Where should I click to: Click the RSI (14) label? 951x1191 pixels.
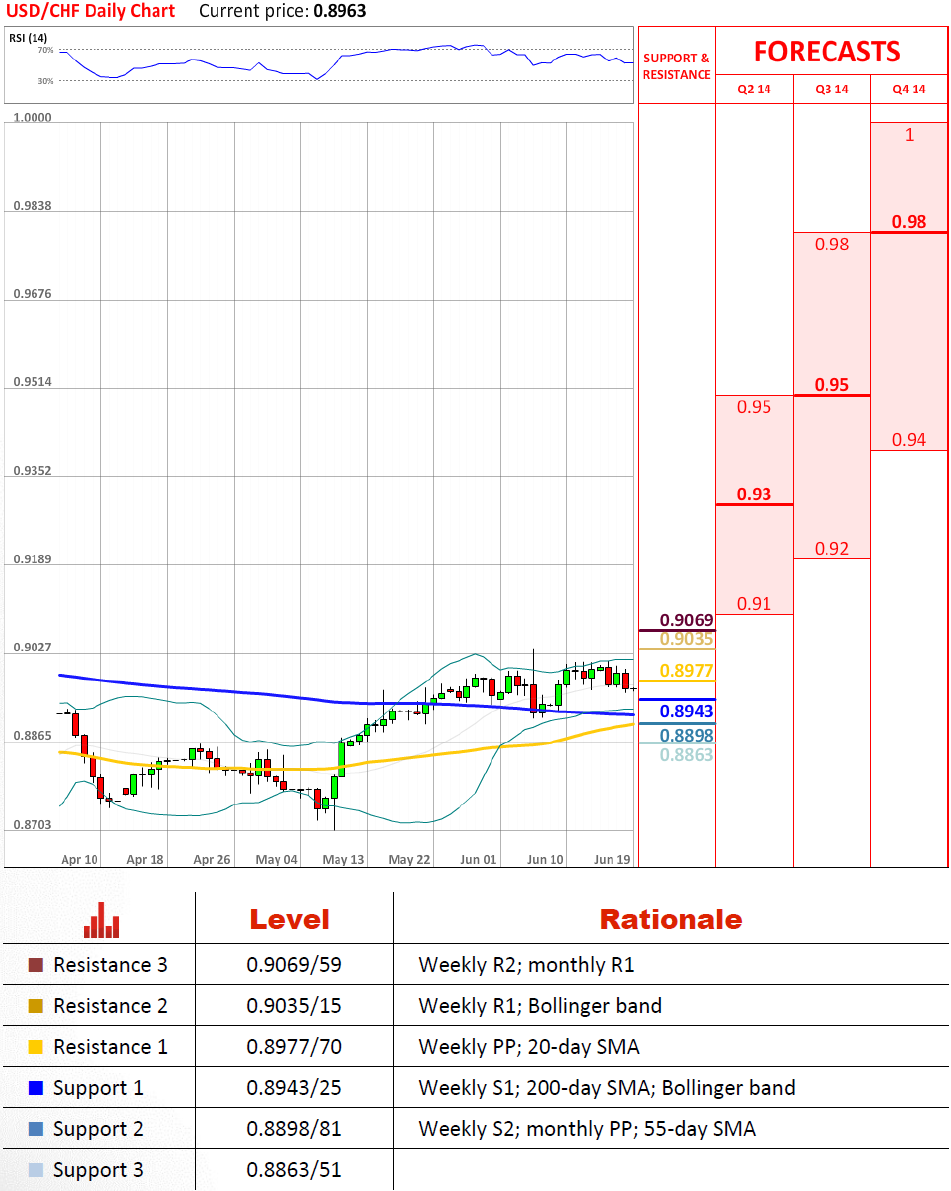[28, 38]
